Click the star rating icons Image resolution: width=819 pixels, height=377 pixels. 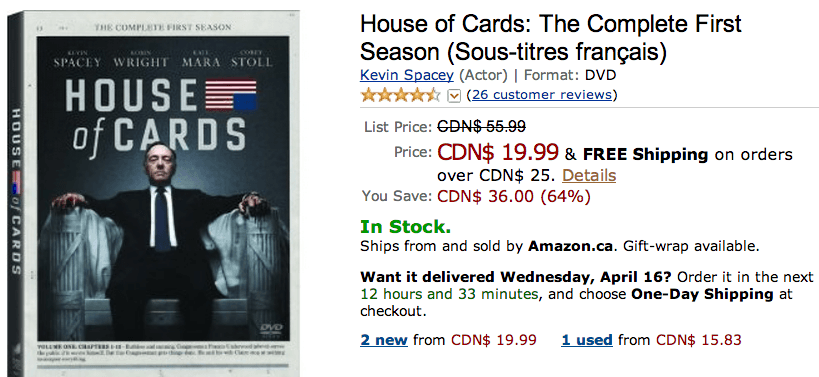point(401,95)
